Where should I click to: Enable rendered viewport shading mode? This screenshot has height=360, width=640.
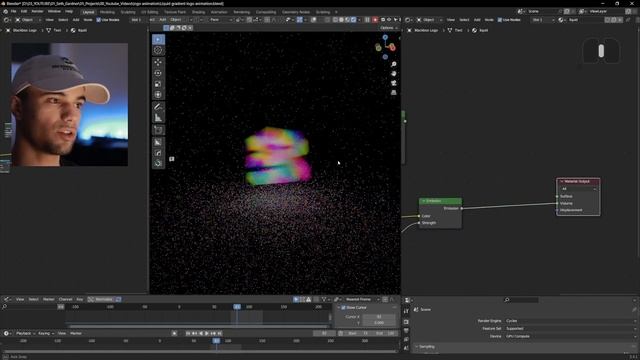coord(353,20)
